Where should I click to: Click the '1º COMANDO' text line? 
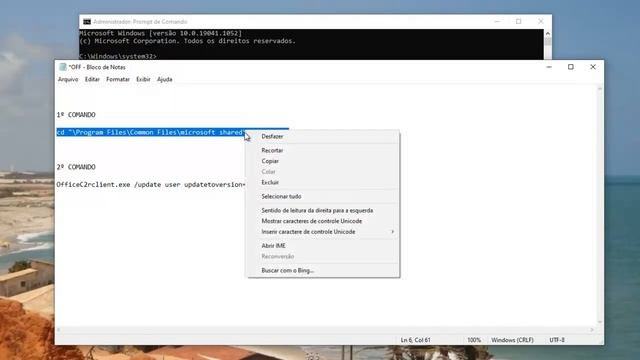[76, 115]
